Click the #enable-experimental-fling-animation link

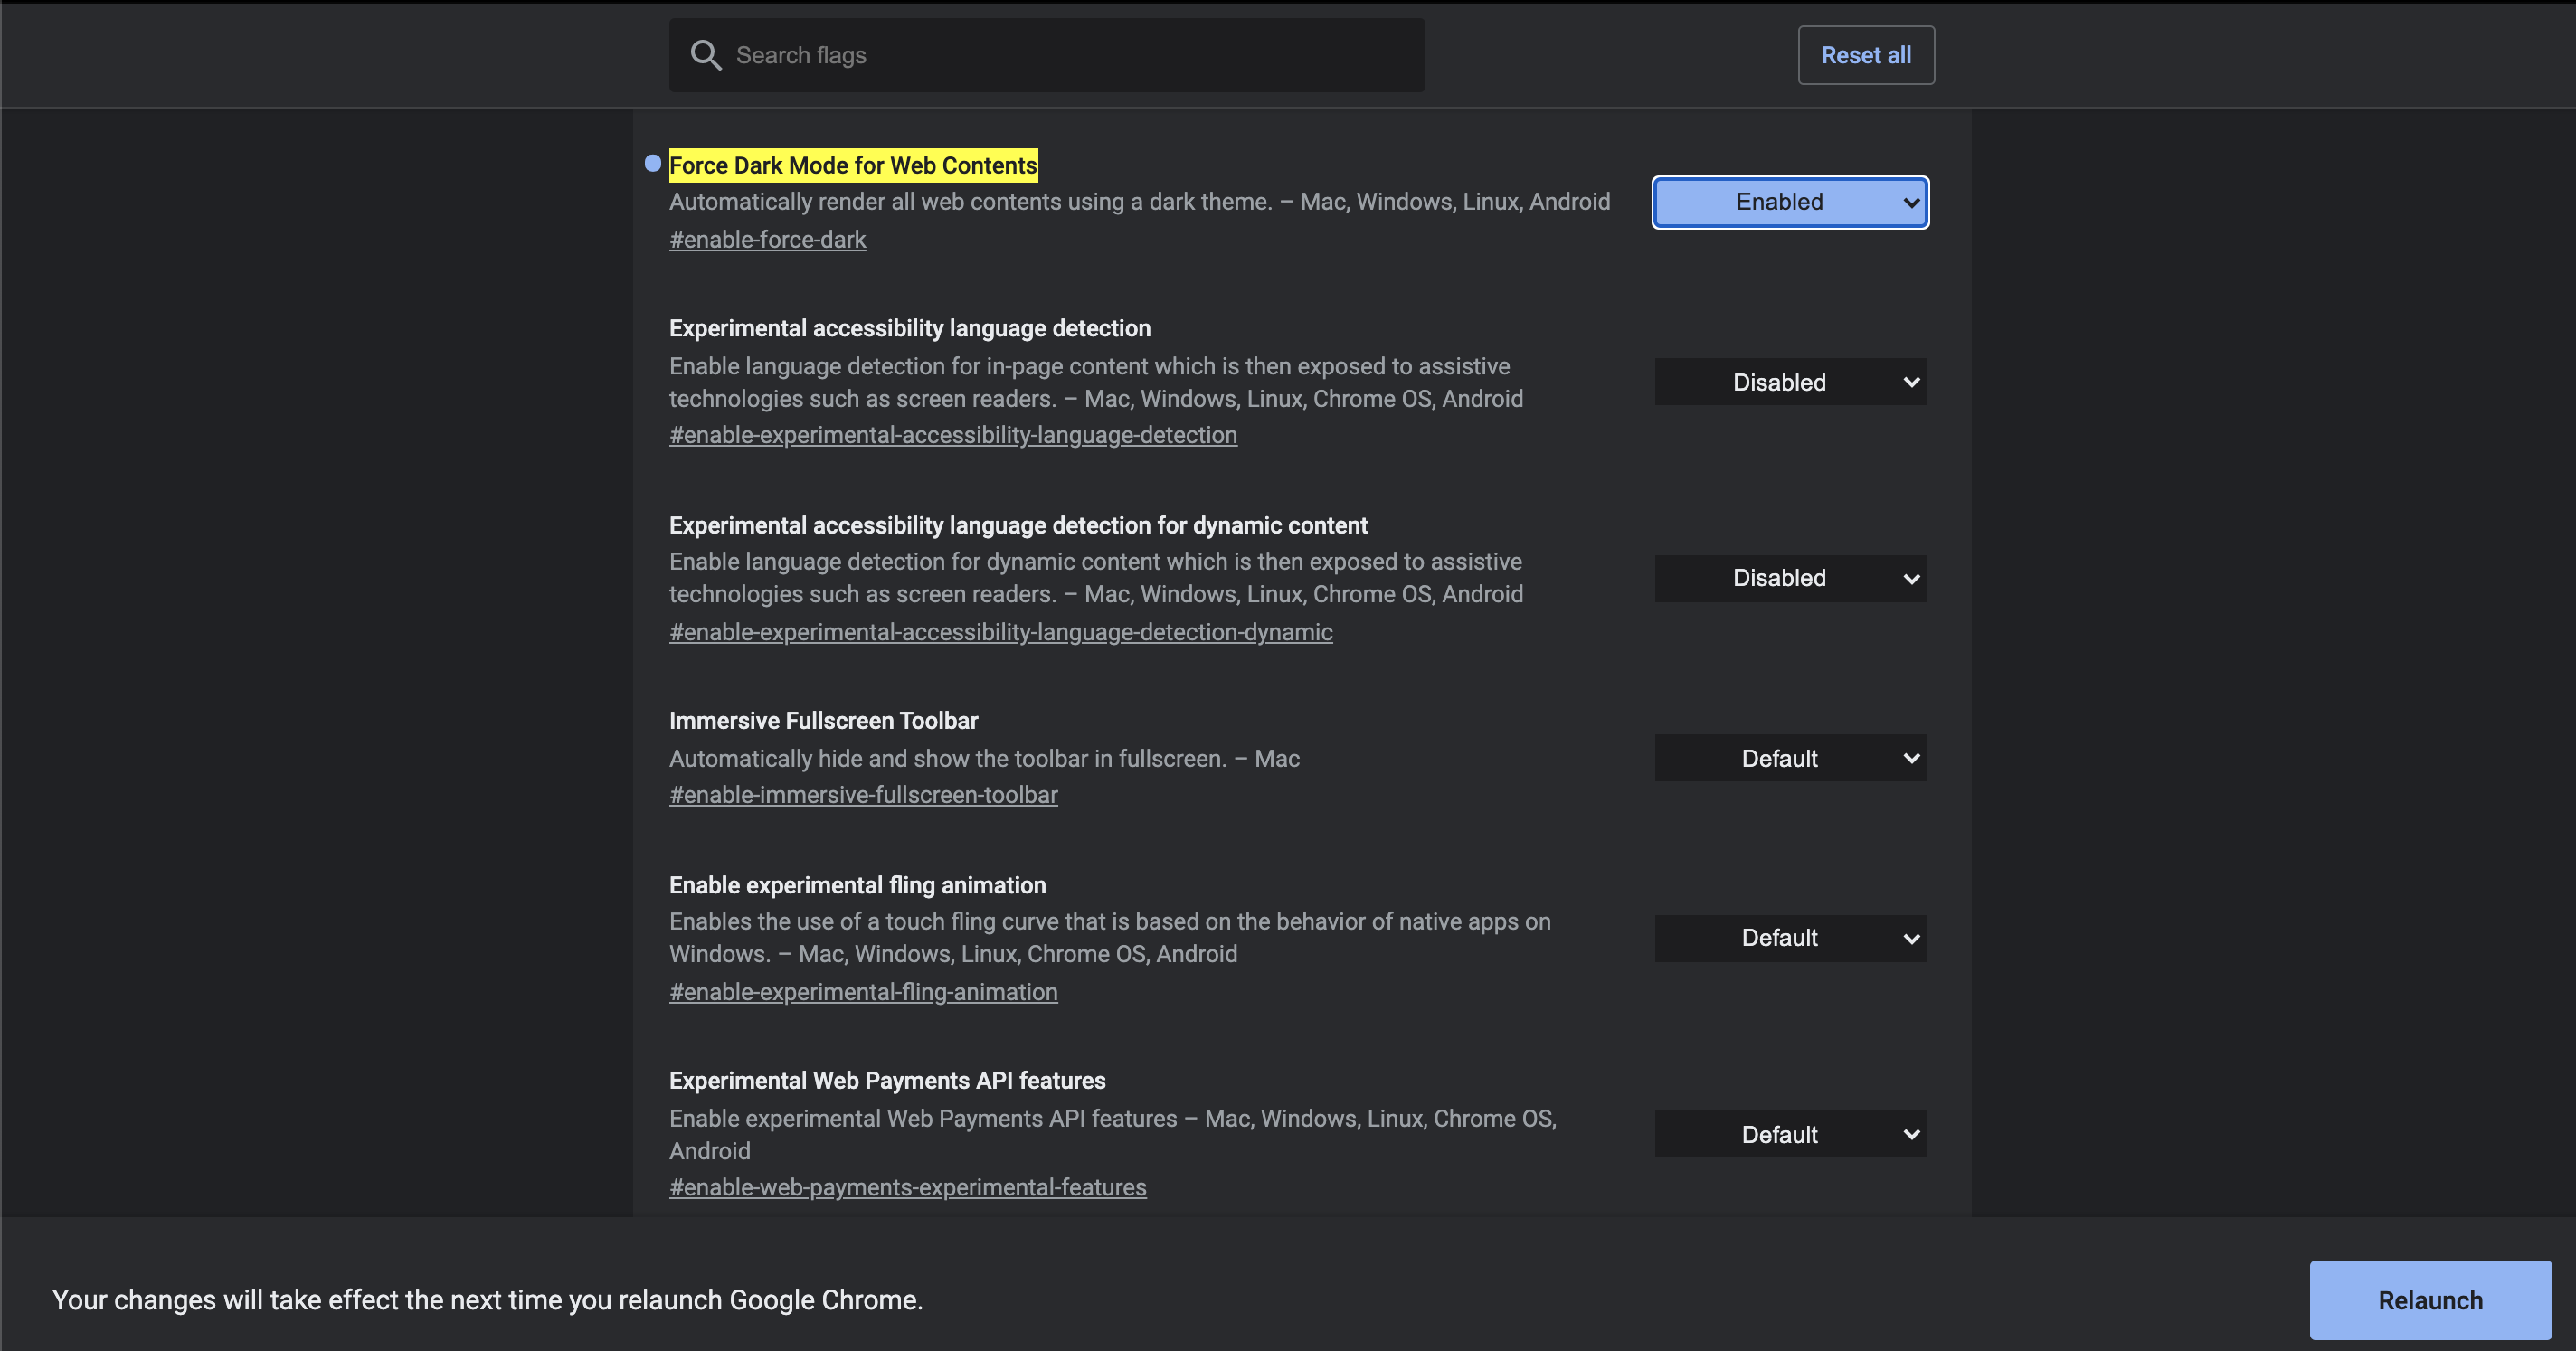coord(863,992)
